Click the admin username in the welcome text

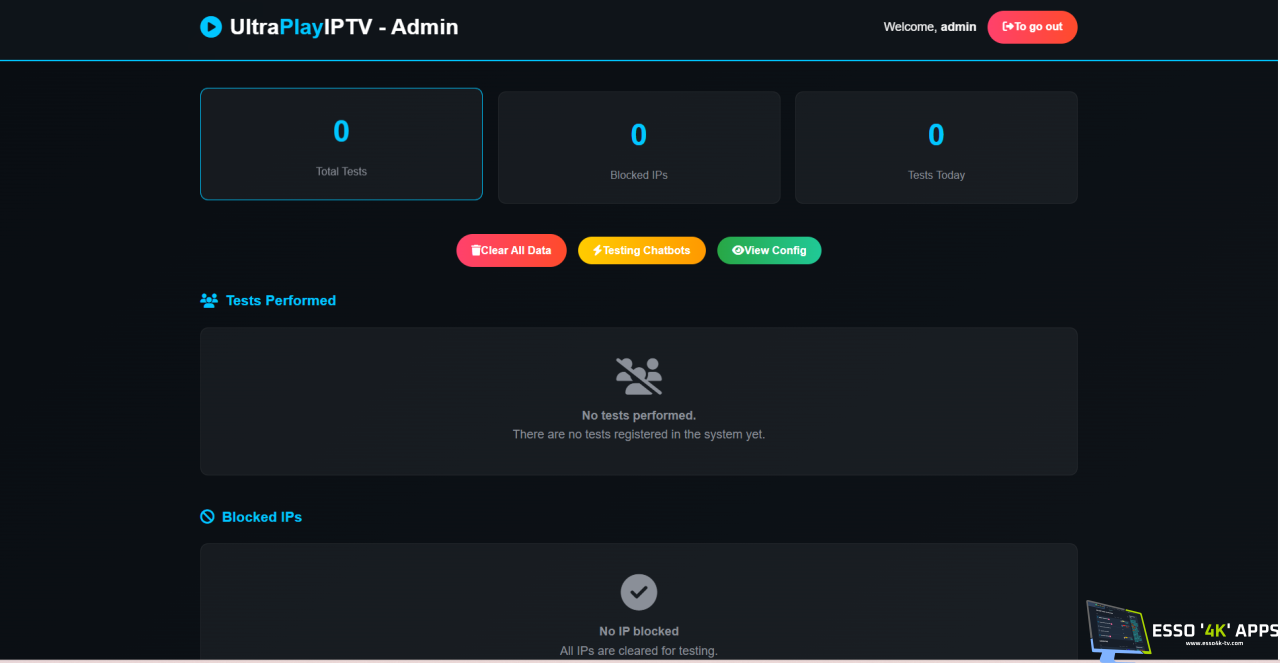958,27
